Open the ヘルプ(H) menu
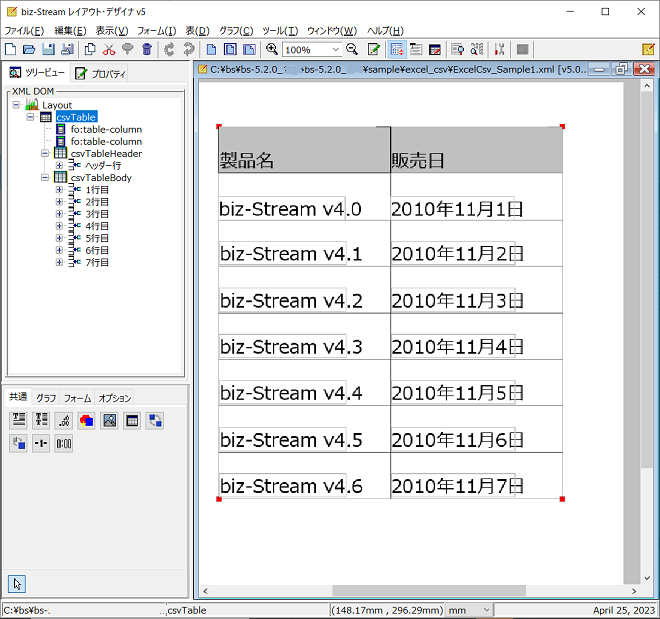 tap(385, 31)
